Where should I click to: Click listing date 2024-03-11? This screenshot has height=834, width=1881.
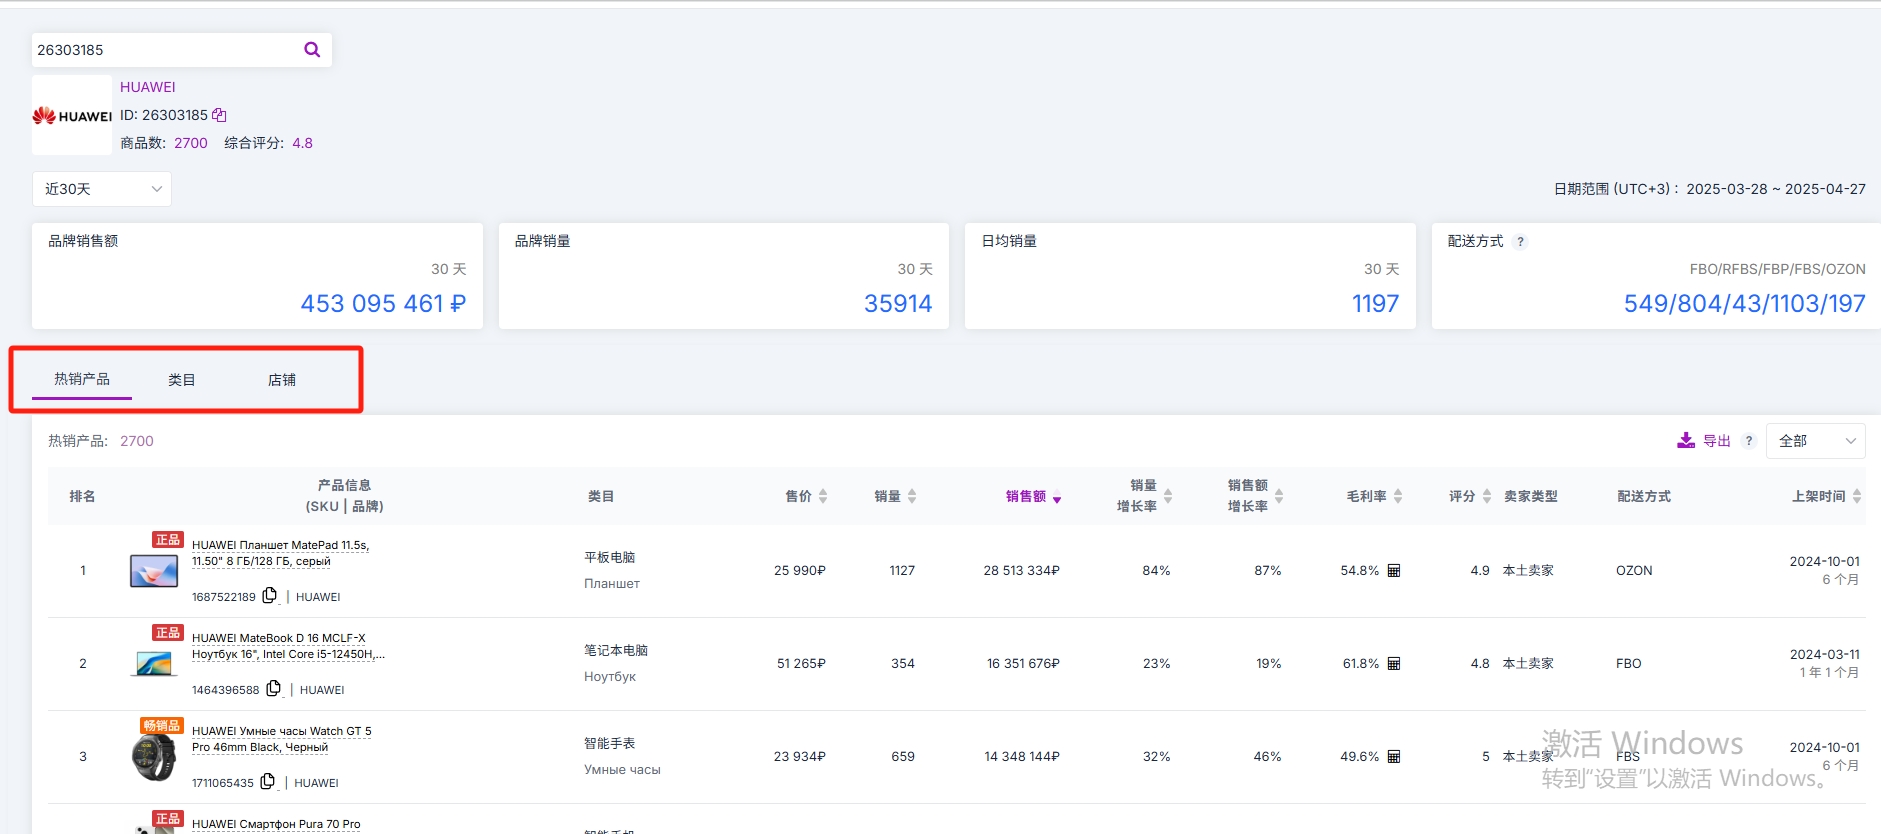tap(1825, 654)
